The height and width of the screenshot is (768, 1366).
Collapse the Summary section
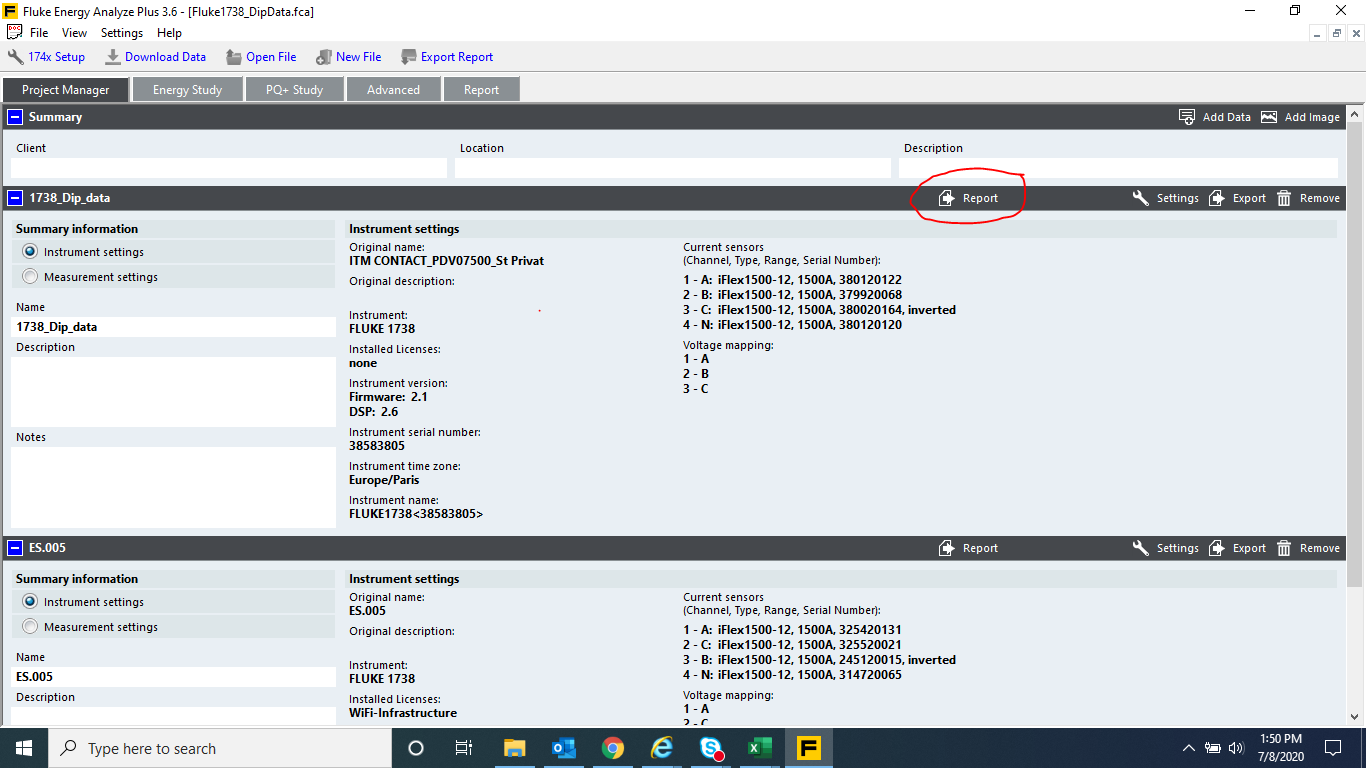(x=15, y=117)
